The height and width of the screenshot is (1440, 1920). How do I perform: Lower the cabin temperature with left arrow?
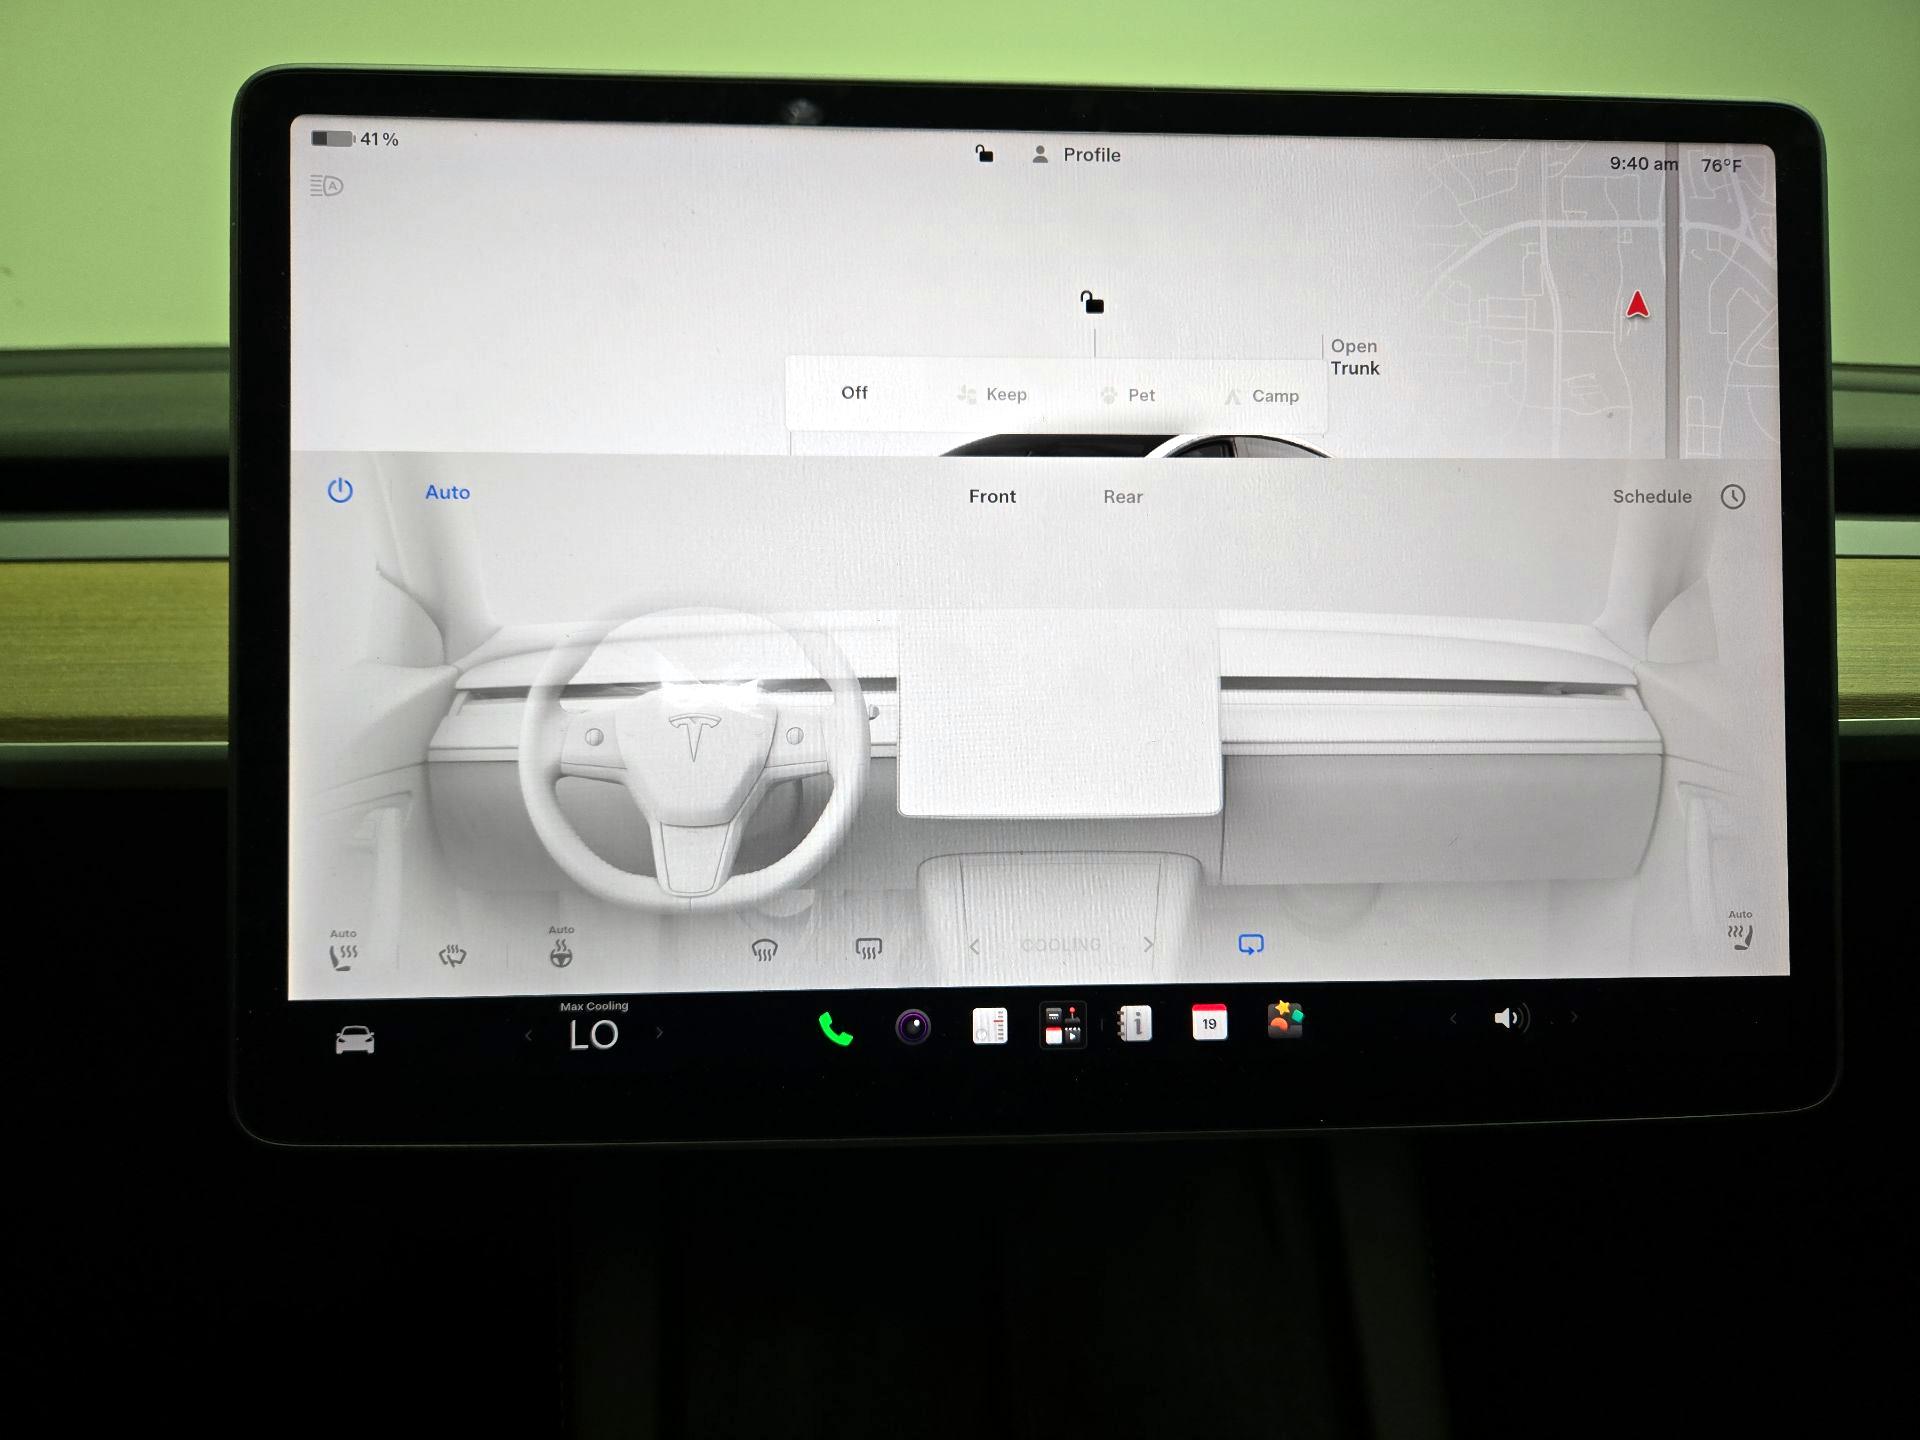pos(529,1036)
